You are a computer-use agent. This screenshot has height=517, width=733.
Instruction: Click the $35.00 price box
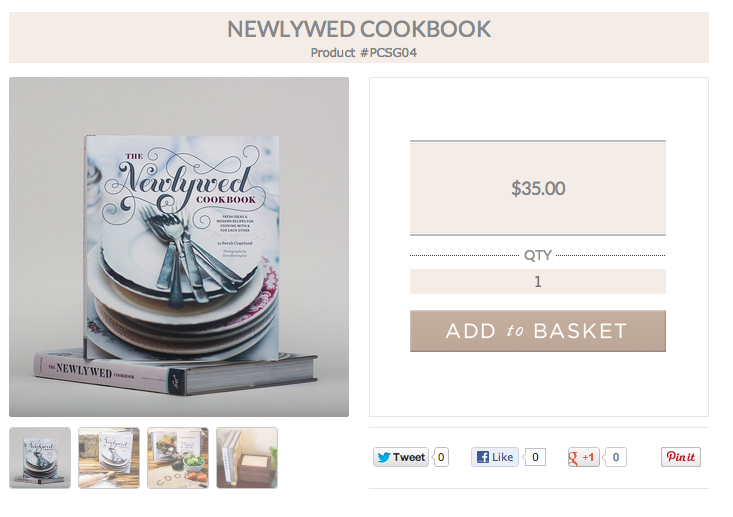coord(538,188)
